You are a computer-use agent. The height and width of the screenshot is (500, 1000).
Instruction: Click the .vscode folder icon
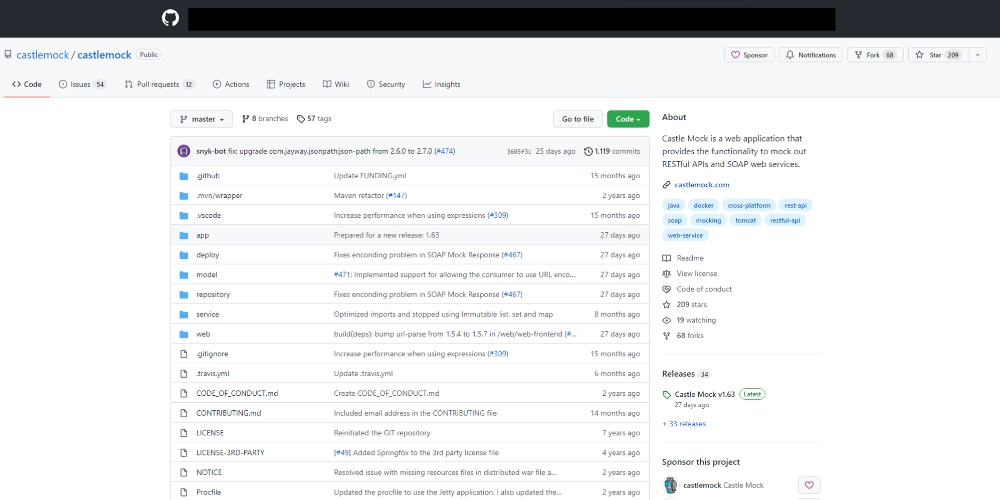184,216
